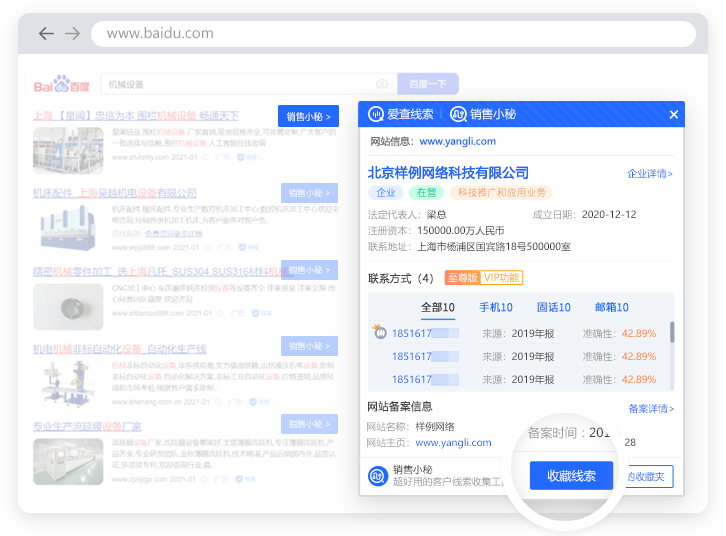Click the 样例网络 website name text

(435, 426)
